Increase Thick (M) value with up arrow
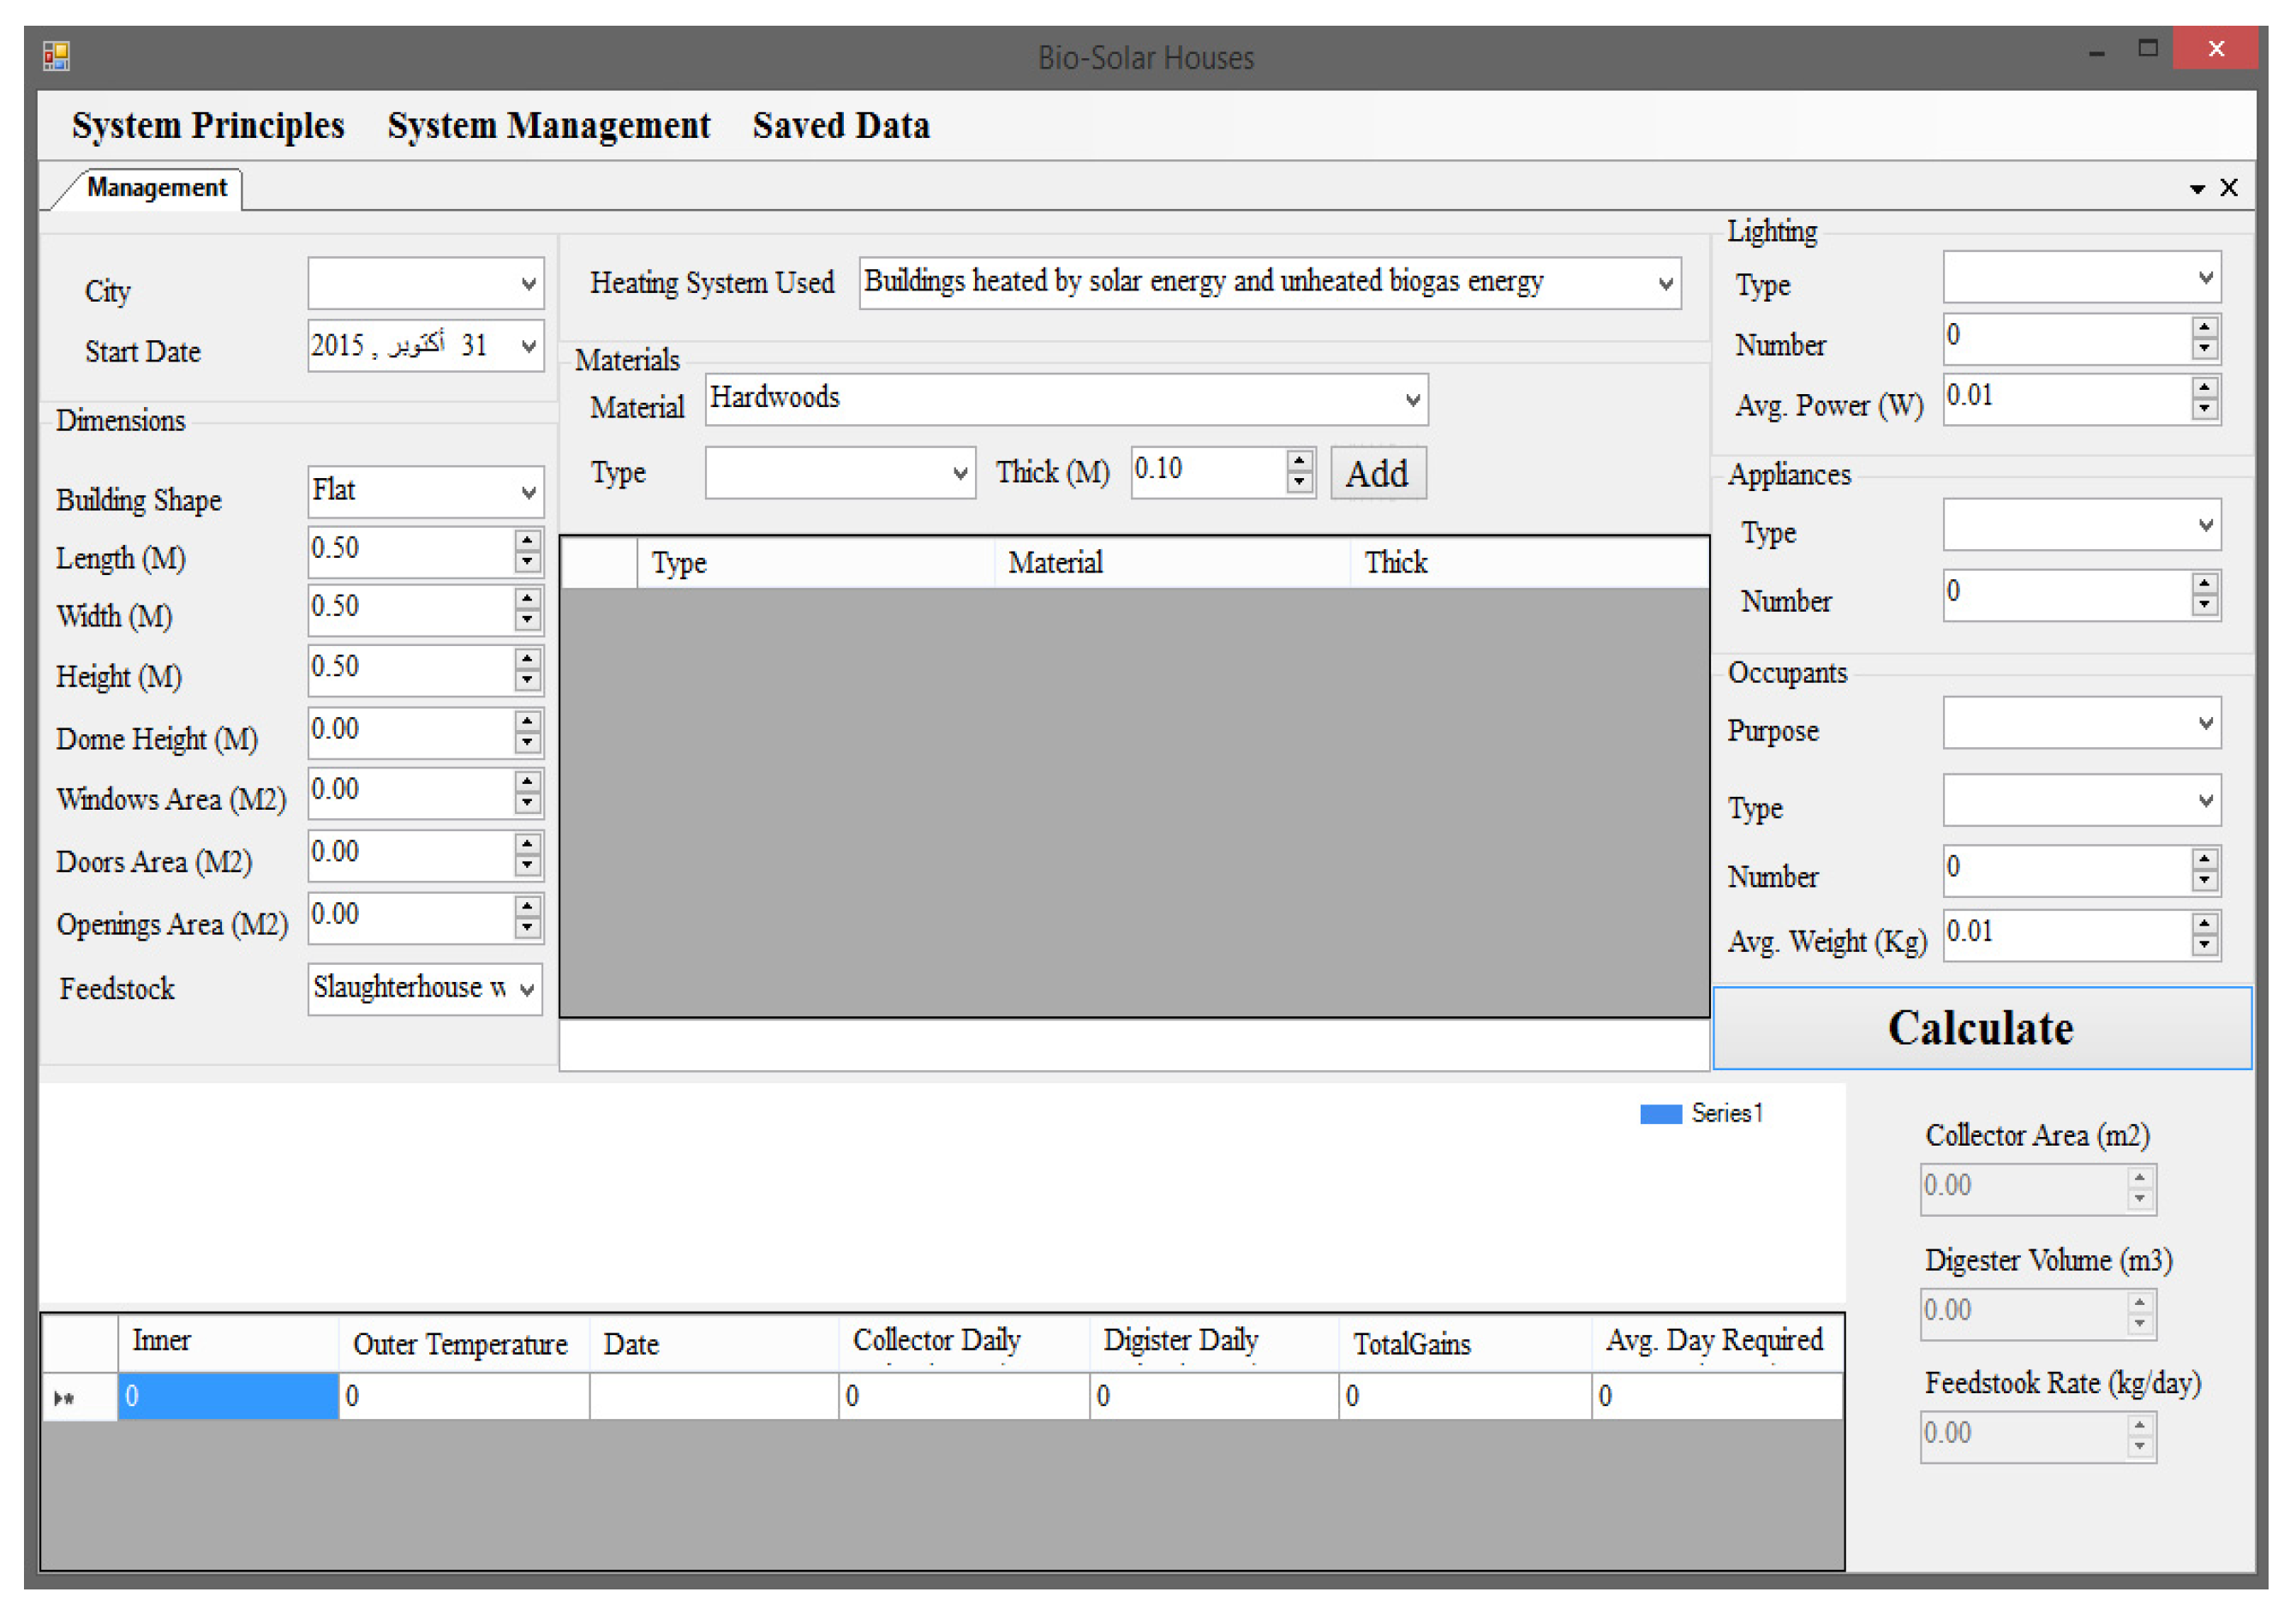2296x1616 pixels. point(1299,460)
